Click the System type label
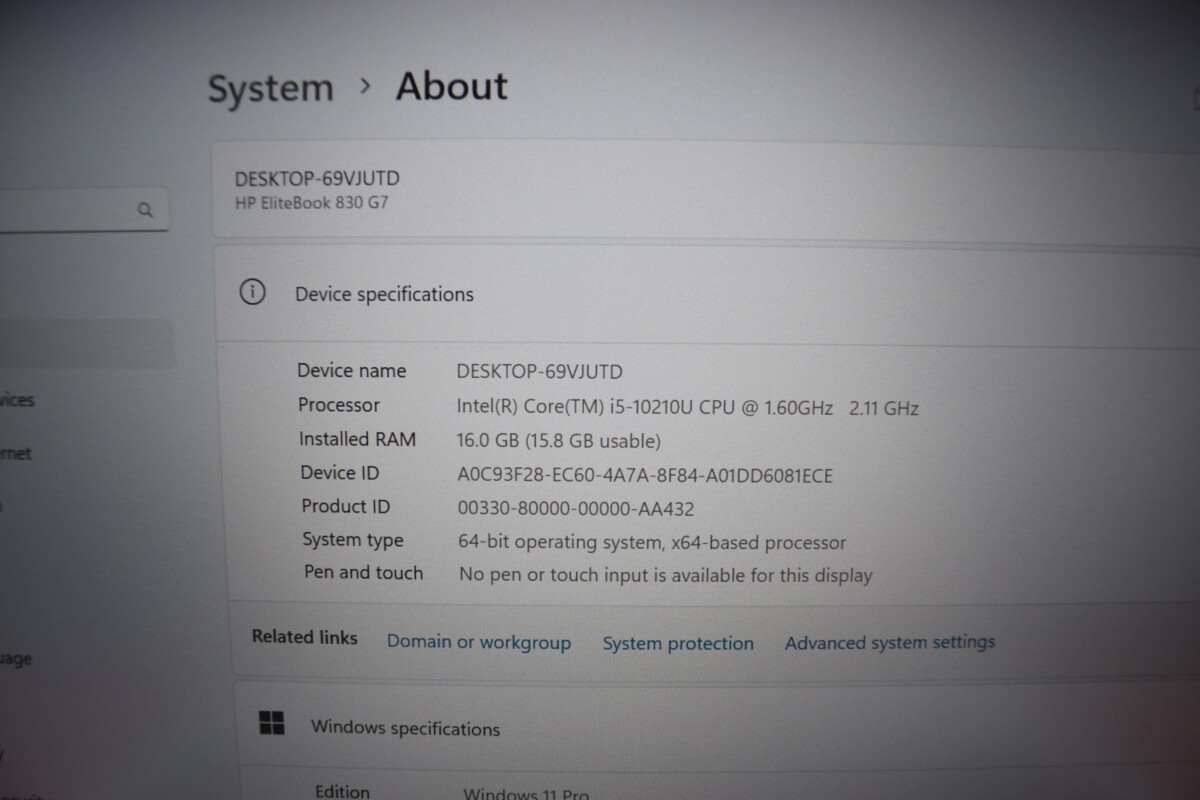The image size is (1200, 800). 353,540
